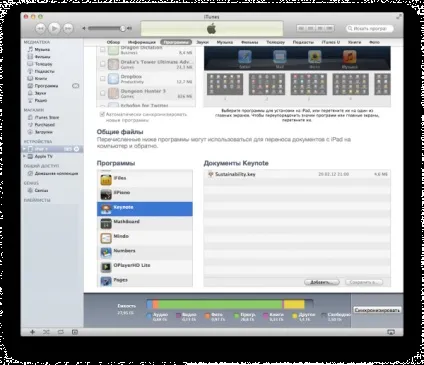This screenshot has height=365, width=424.
Task: Select the second iPad home screen thumbnail
Action: pyautogui.click(x=267, y=84)
